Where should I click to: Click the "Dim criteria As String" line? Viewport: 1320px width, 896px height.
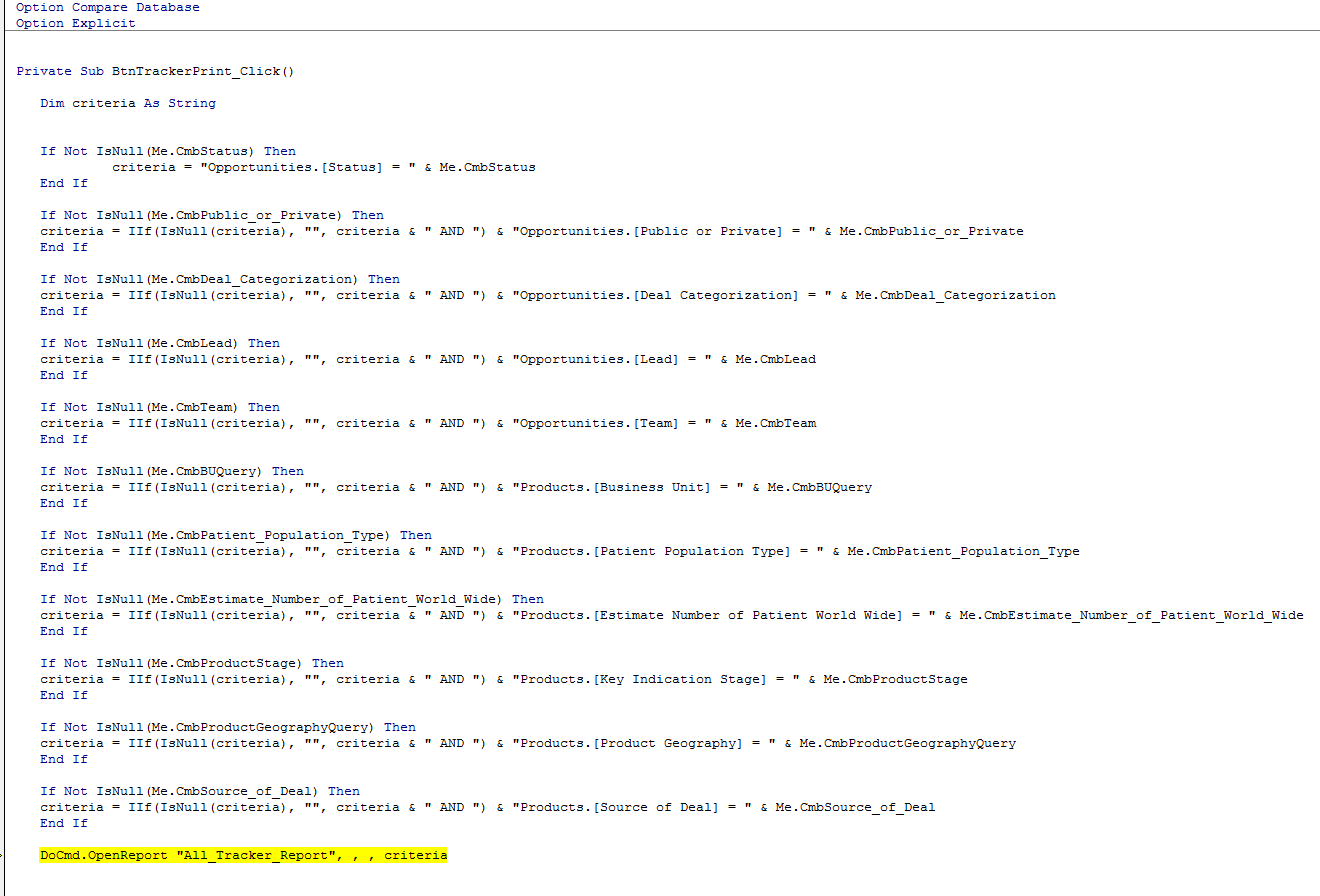[128, 103]
